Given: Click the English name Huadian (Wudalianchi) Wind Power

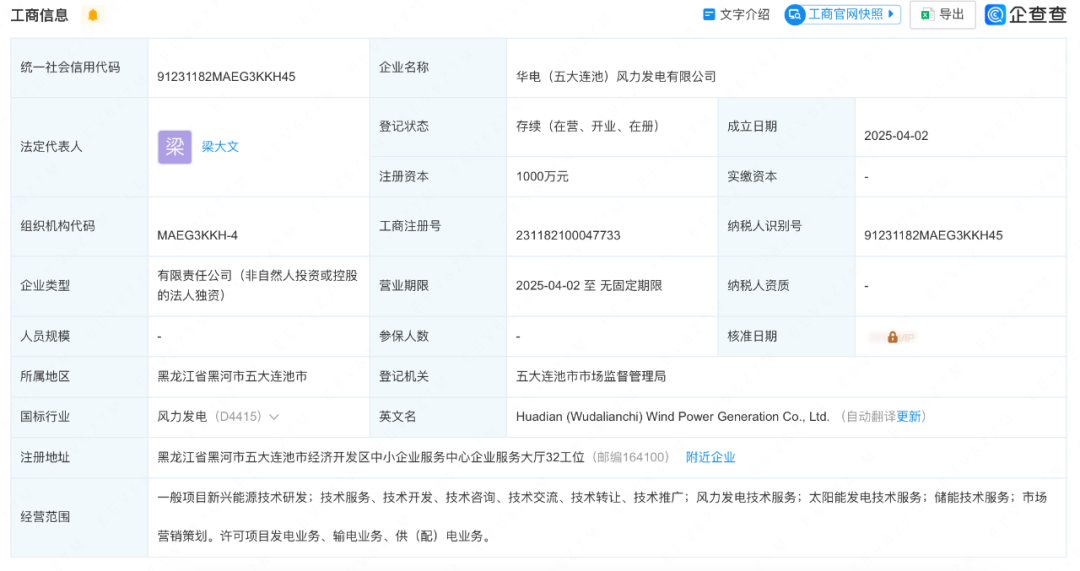Looking at the screenshot, I should click(672, 417).
